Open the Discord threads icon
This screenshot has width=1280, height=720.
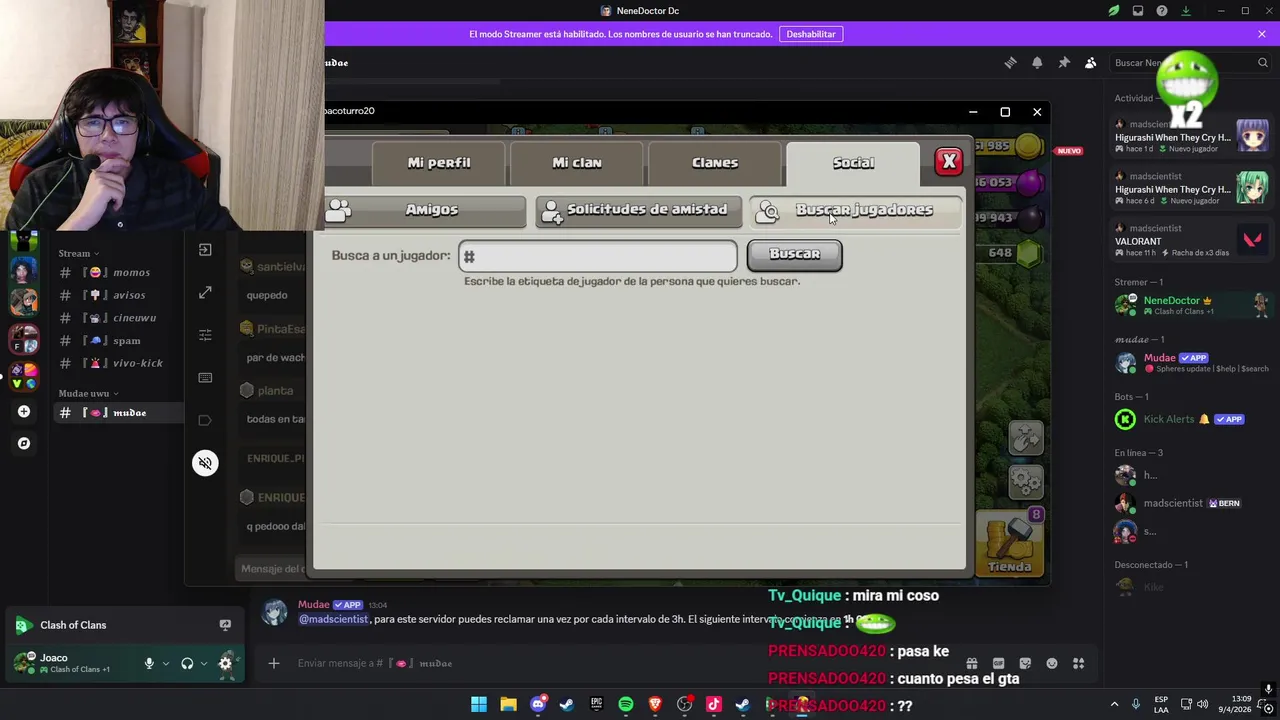1010,63
